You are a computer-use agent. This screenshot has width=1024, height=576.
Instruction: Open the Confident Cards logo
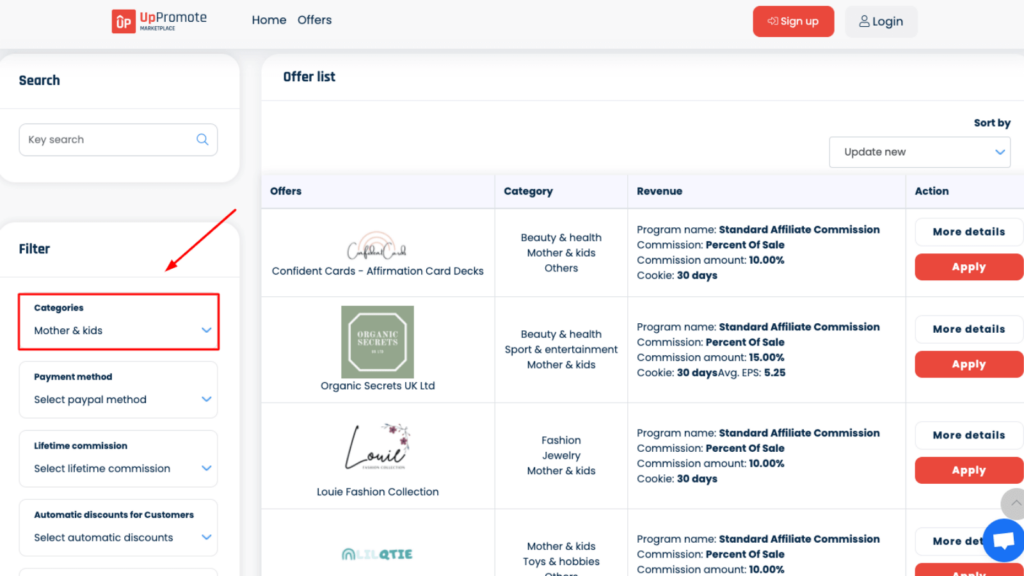(x=377, y=247)
